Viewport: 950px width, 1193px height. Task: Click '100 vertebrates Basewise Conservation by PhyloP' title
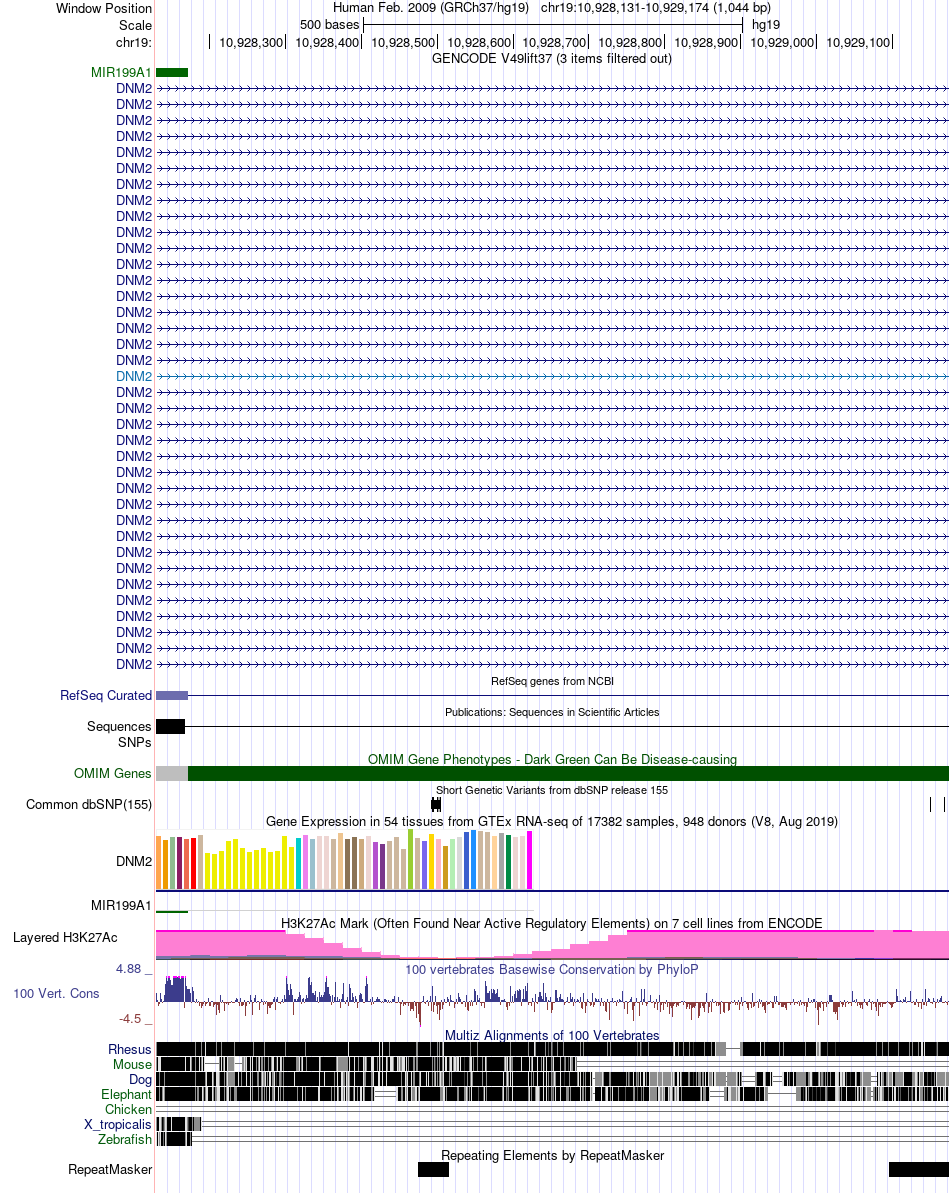point(552,969)
